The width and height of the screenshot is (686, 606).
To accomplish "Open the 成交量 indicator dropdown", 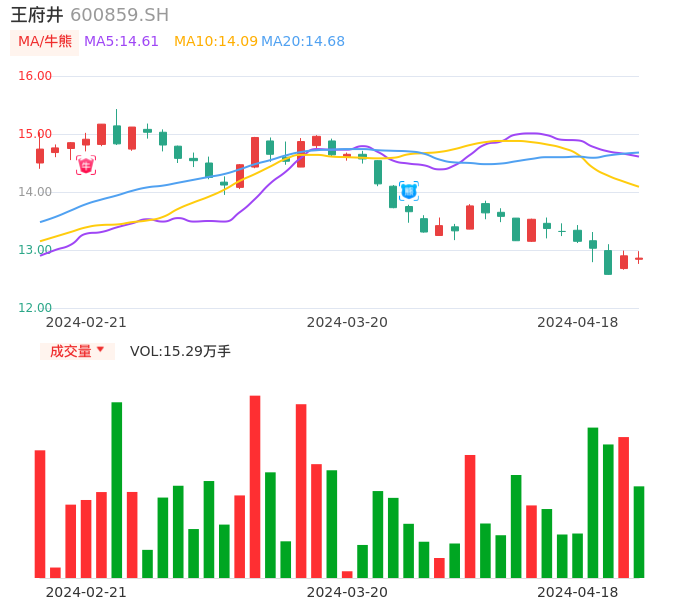I will pos(77,351).
